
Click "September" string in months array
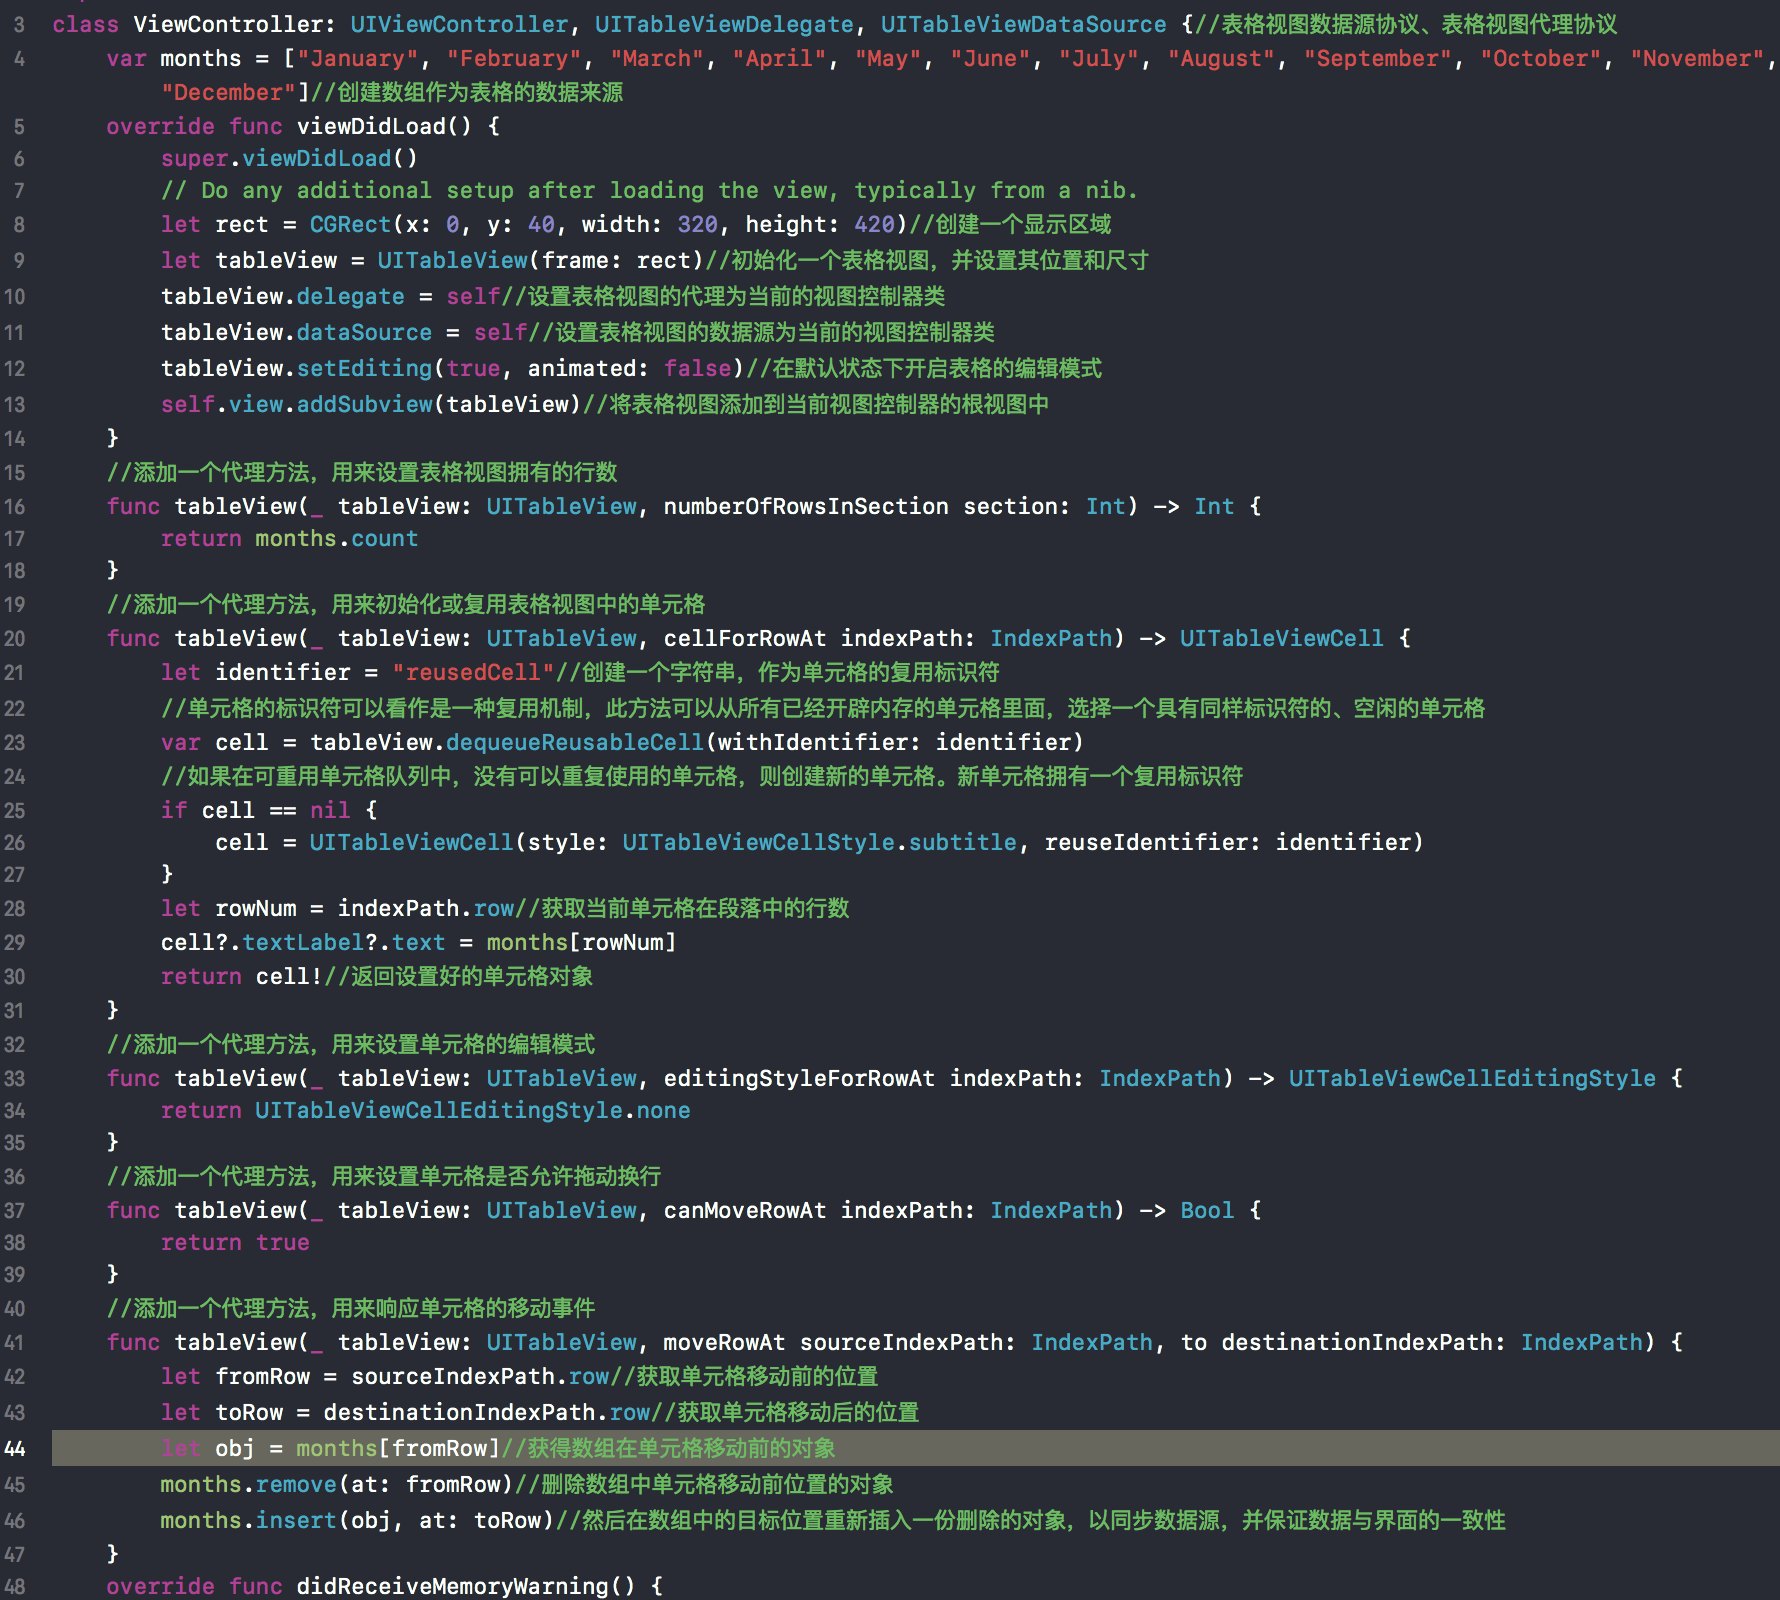tap(1377, 59)
